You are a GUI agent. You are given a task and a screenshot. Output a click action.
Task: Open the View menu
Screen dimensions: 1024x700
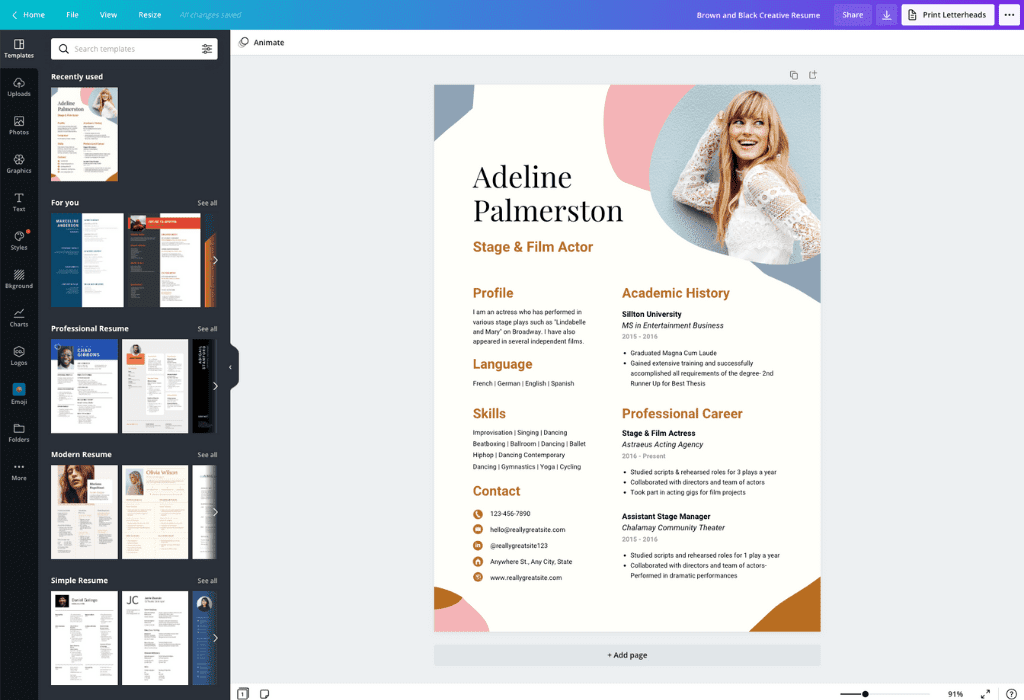pos(109,14)
